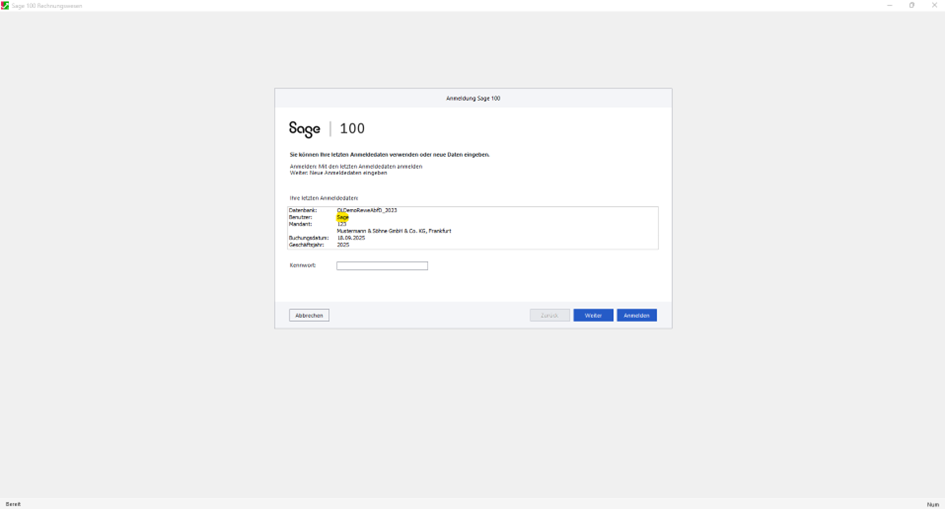Click the Geschäftsjahr value 2025

(343, 245)
